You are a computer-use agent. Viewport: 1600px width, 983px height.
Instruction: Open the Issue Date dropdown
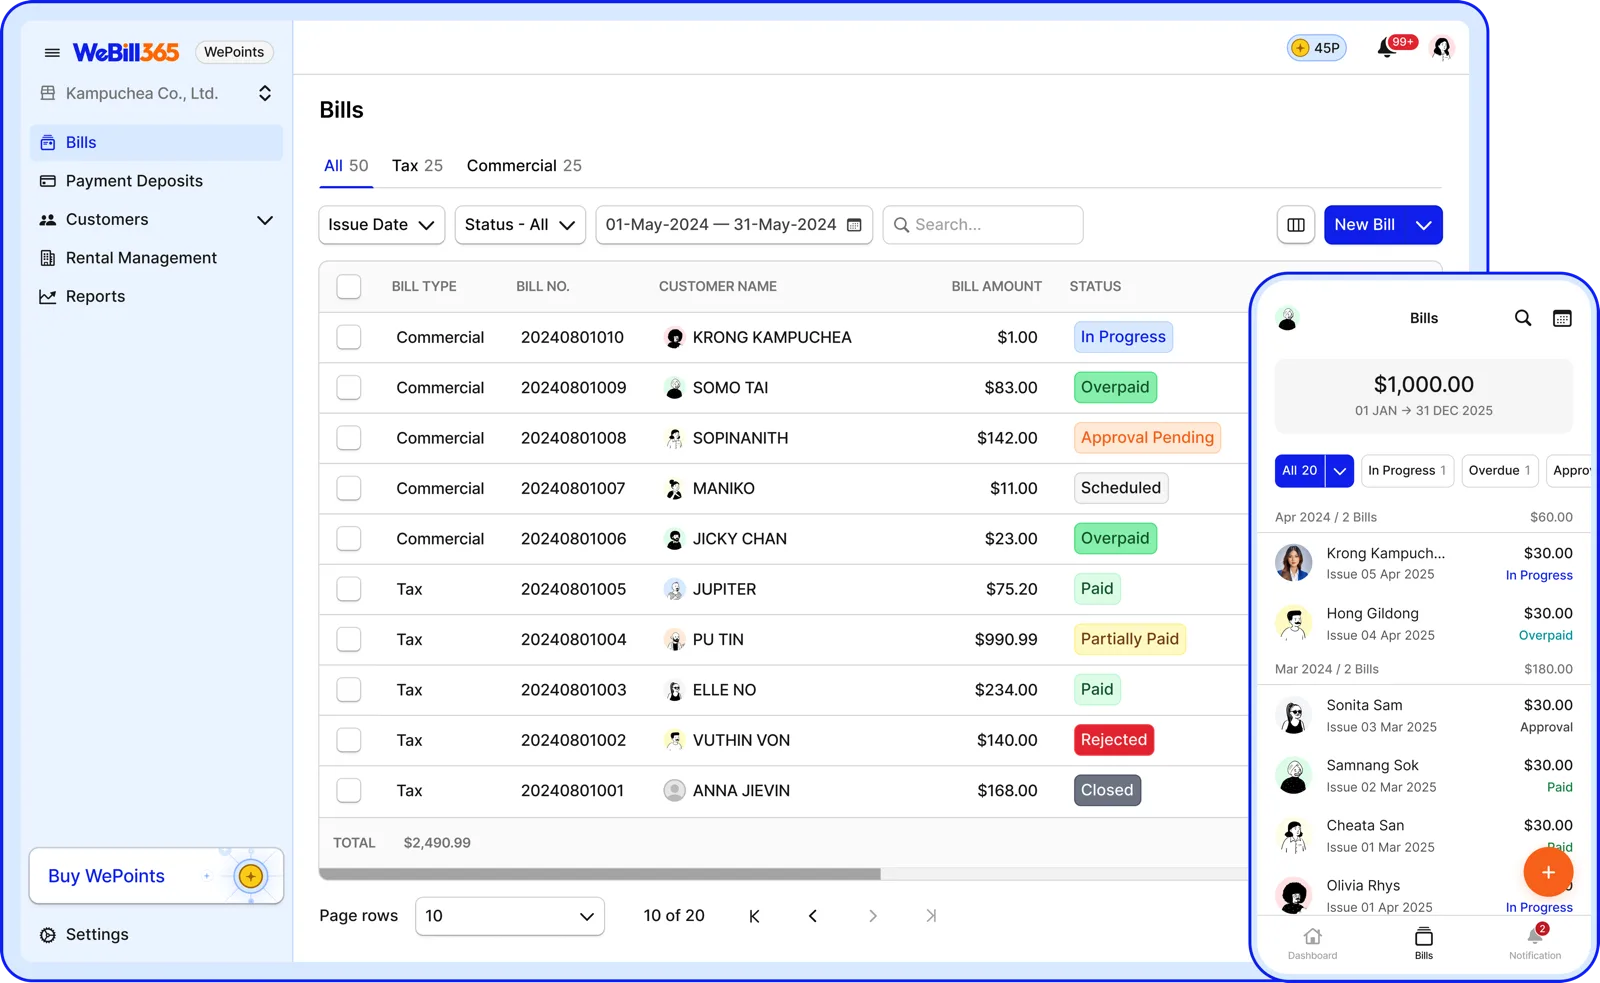(x=382, y=225)
